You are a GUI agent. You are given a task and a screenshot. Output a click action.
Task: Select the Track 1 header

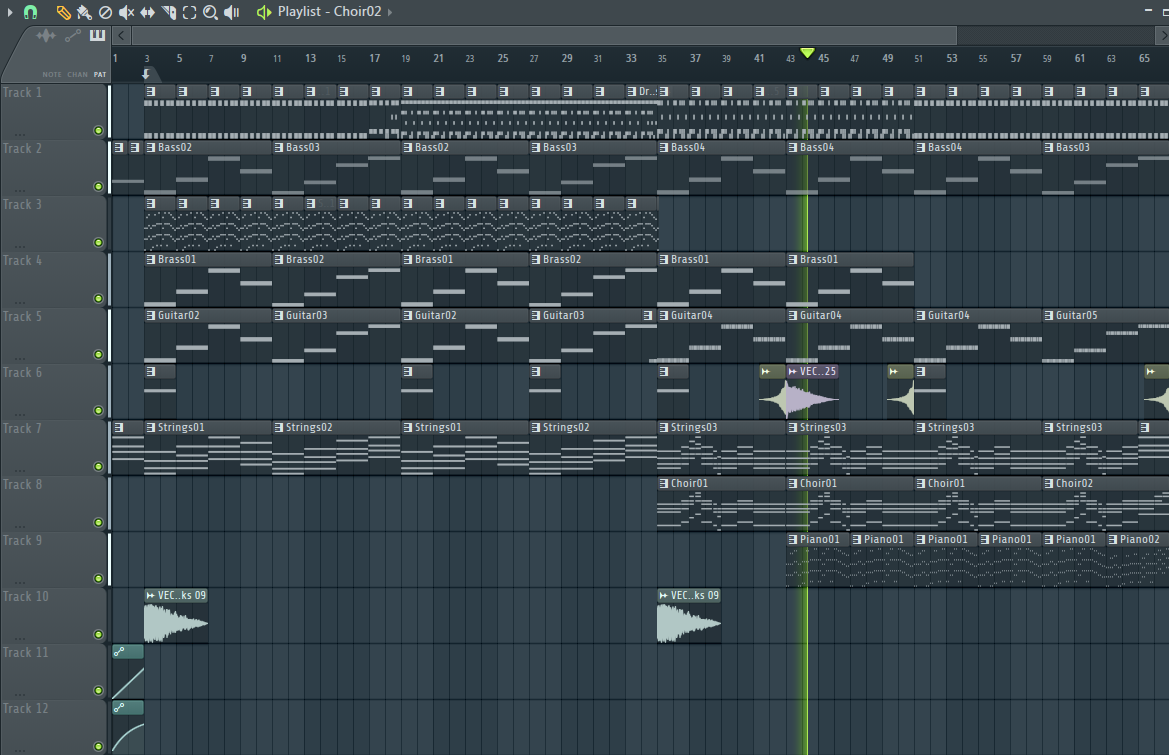pyautogui.click(x=54, y=111)
